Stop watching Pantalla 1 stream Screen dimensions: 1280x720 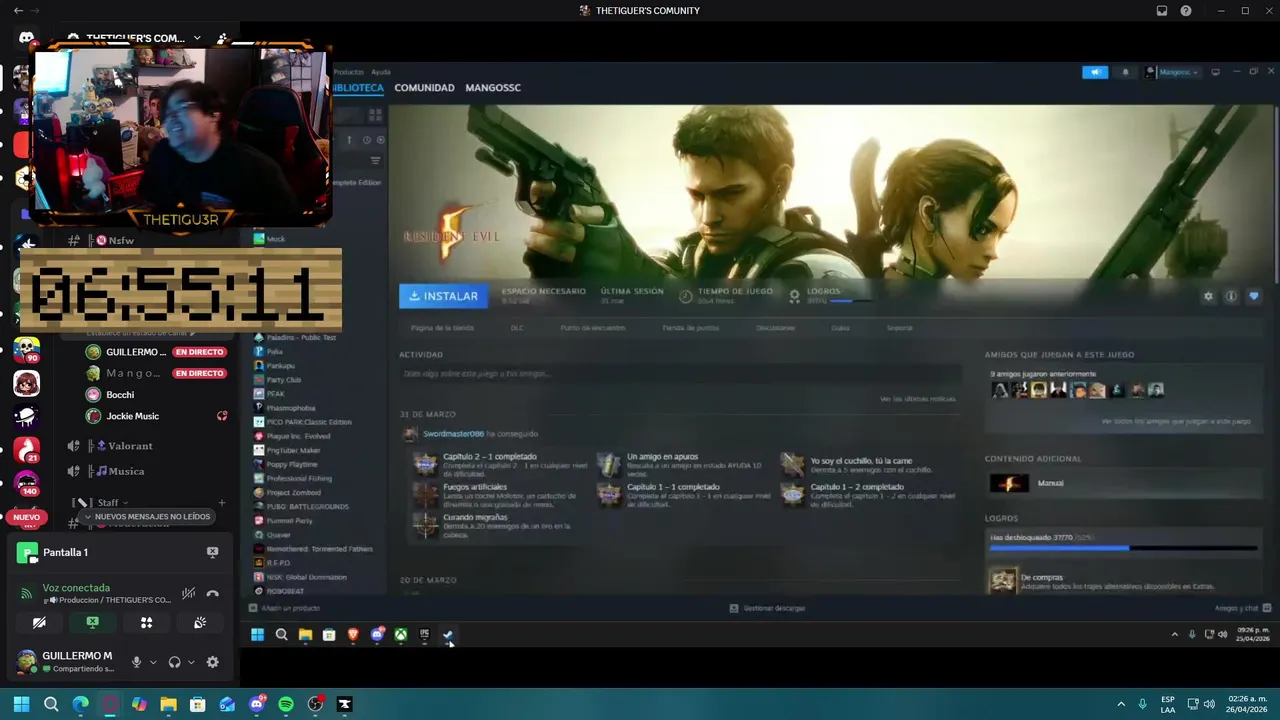pyautogui.click(x=212, y=552)
